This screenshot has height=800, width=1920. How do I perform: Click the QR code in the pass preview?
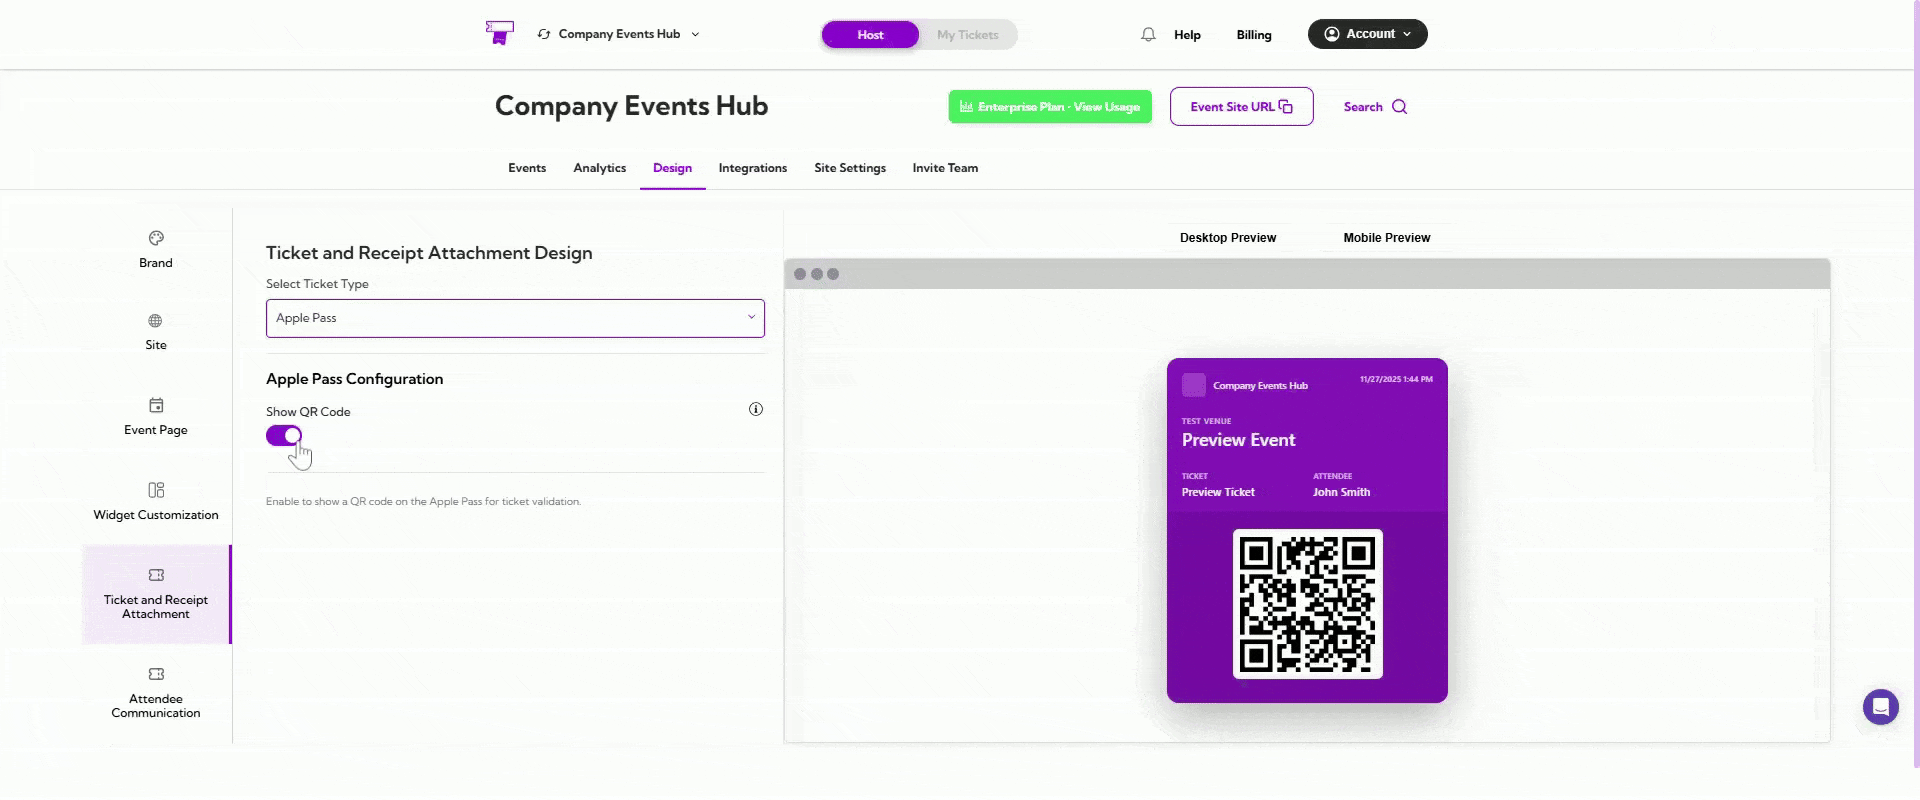pyautogui.click(x=1308, y=604)
